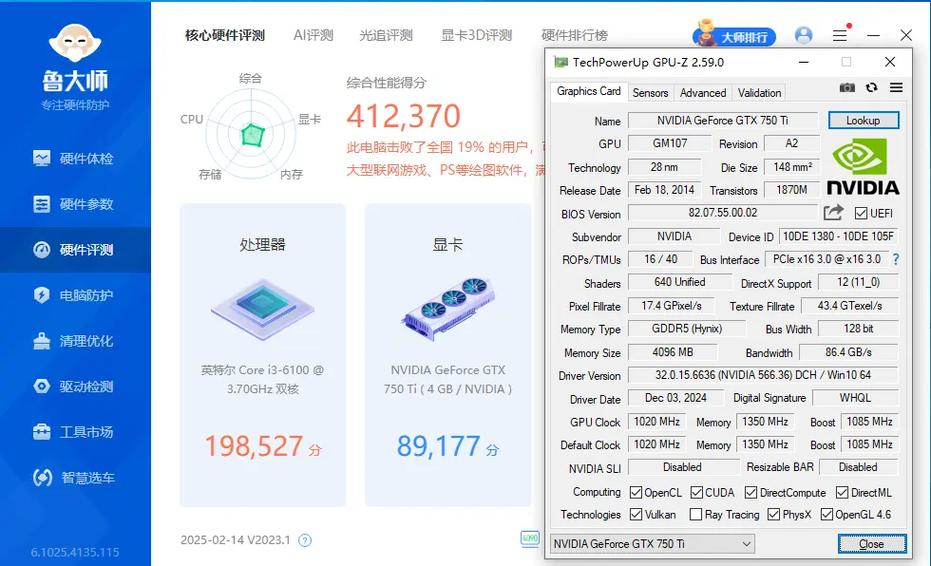Switch to 光追评测 tab

pyautogui.click(x=386, y=36)
